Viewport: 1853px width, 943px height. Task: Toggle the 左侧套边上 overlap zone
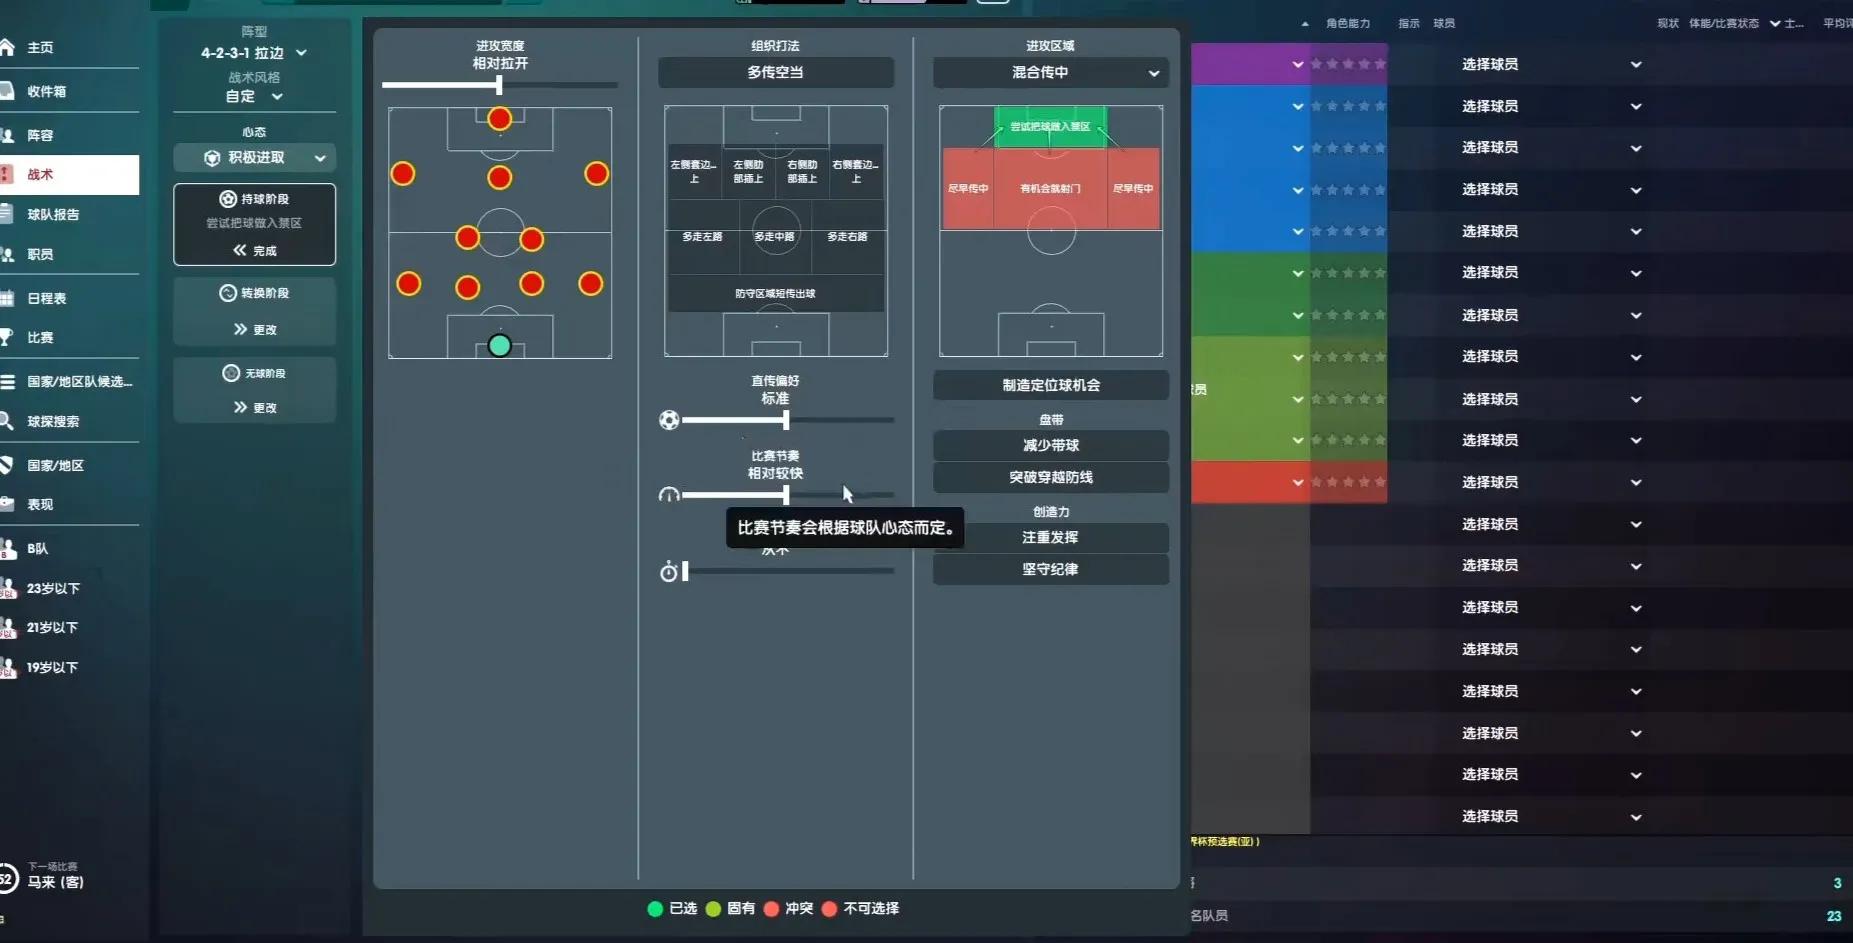tap(694, 172)
